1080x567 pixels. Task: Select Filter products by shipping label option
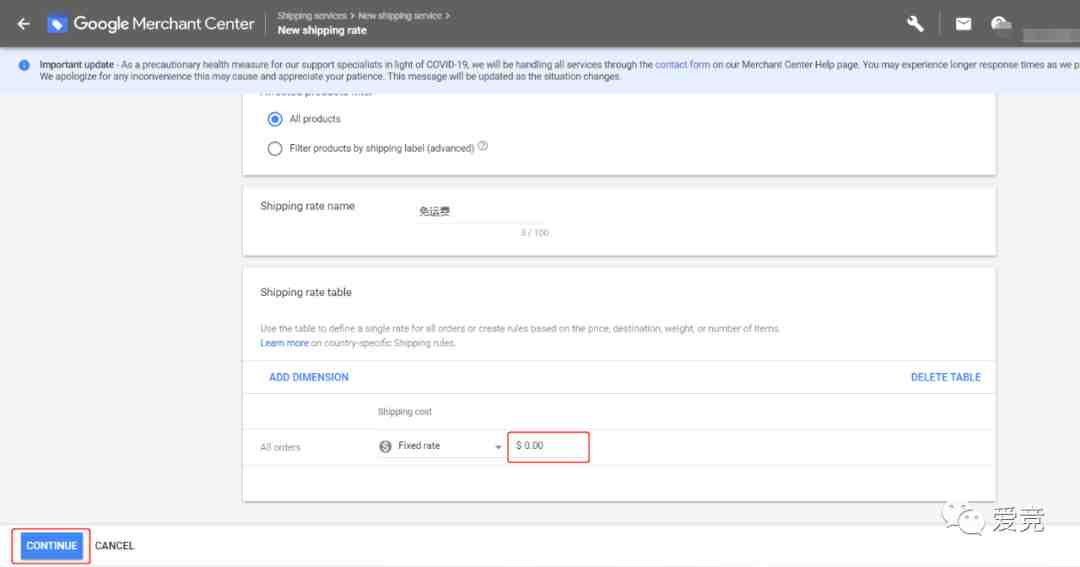point(275,148)
